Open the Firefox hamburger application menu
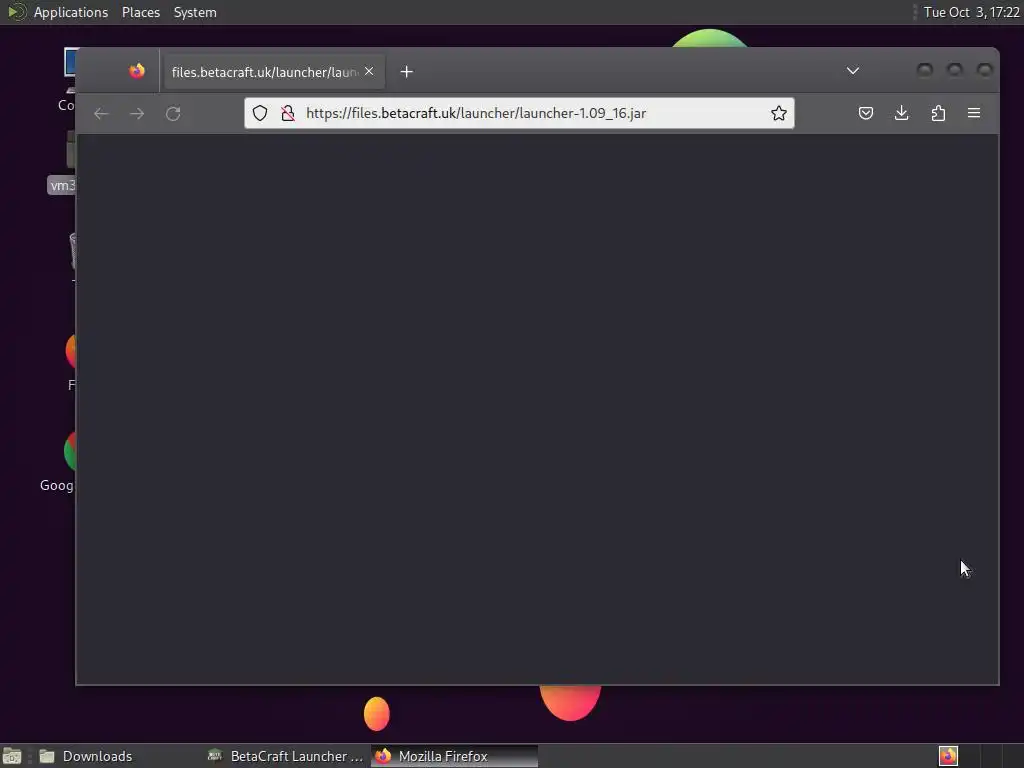 coord(974,113)
